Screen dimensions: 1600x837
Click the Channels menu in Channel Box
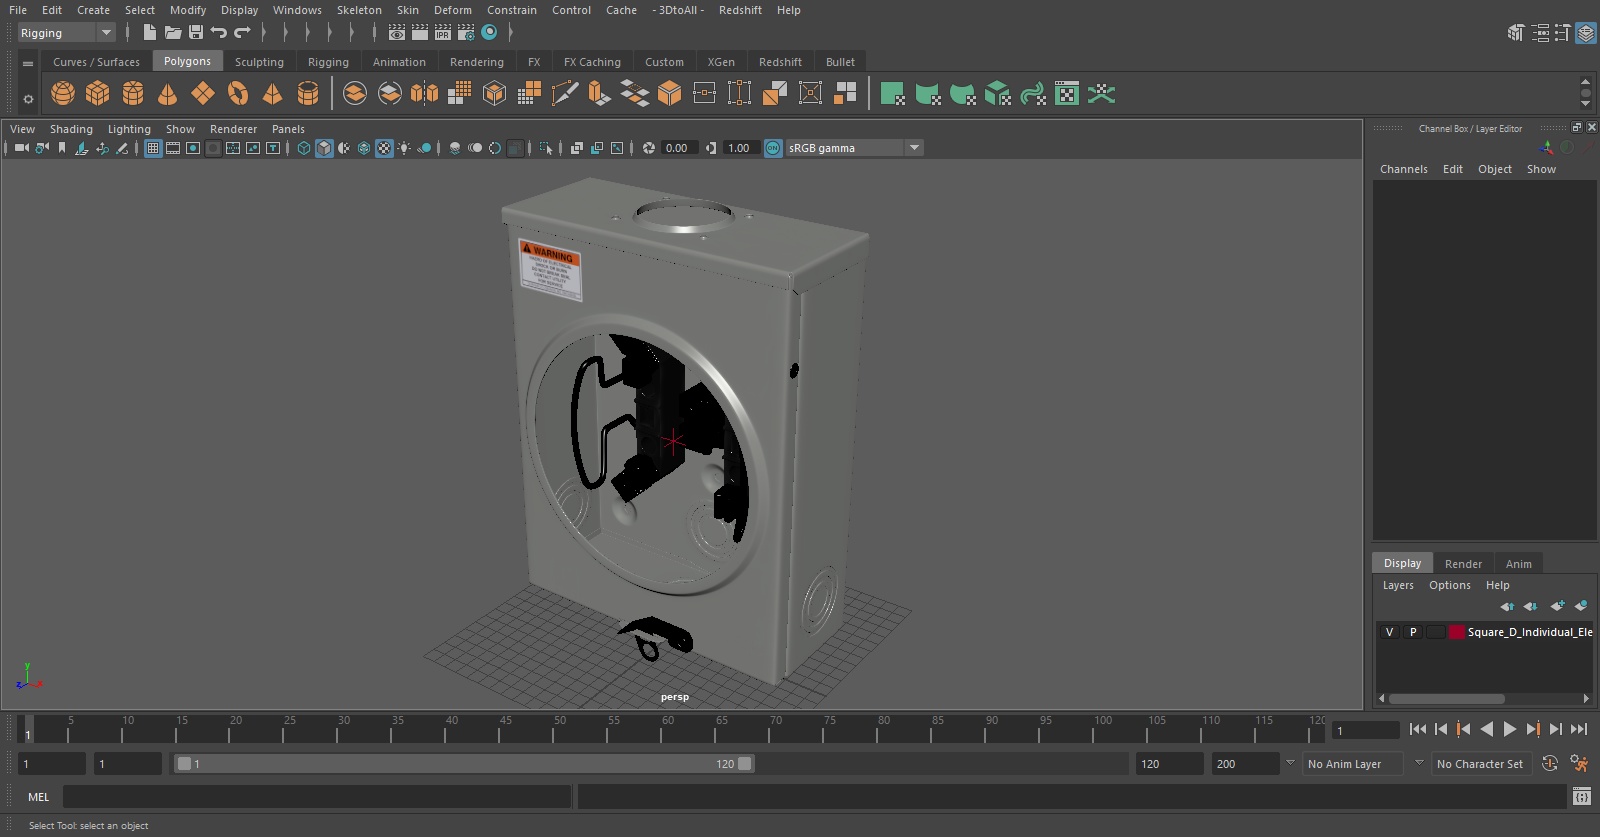point(1403,169)
